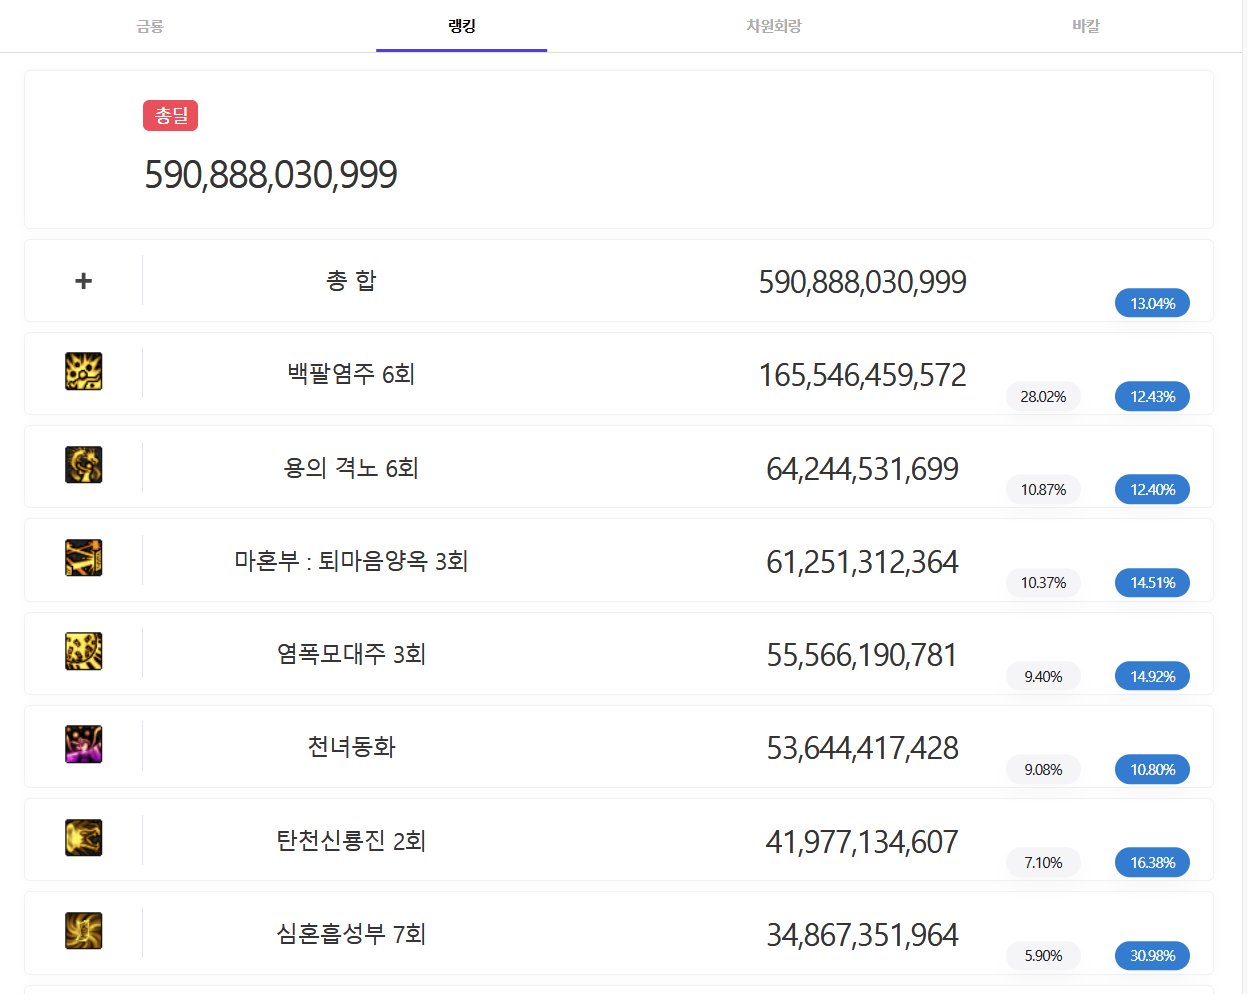Switch to the 금룡 tab
Image resolution: width=1248 pixels, height=1000 pixels.
point(150,26)
